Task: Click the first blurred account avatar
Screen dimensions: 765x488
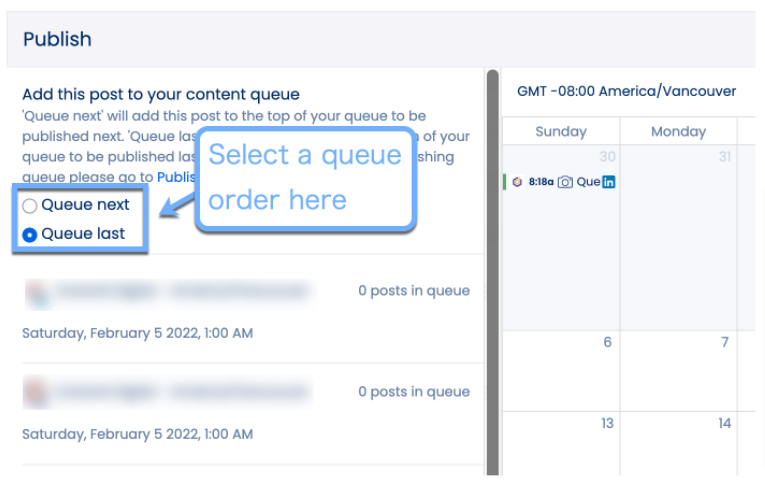Action: 35,291
